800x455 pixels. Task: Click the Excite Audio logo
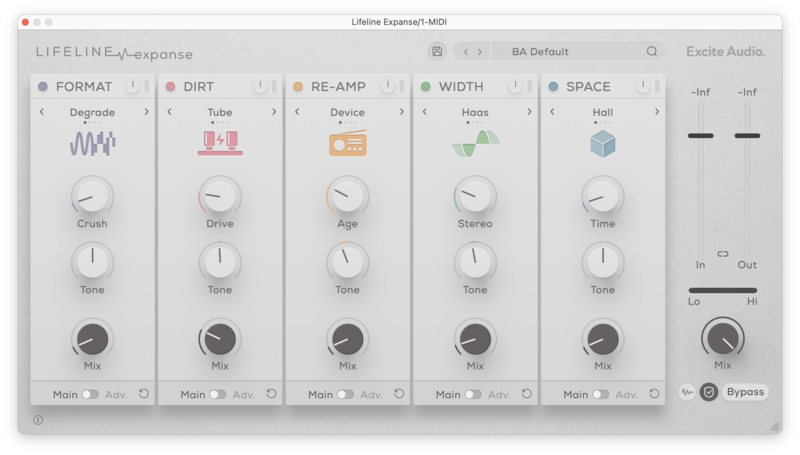(725, 52)
